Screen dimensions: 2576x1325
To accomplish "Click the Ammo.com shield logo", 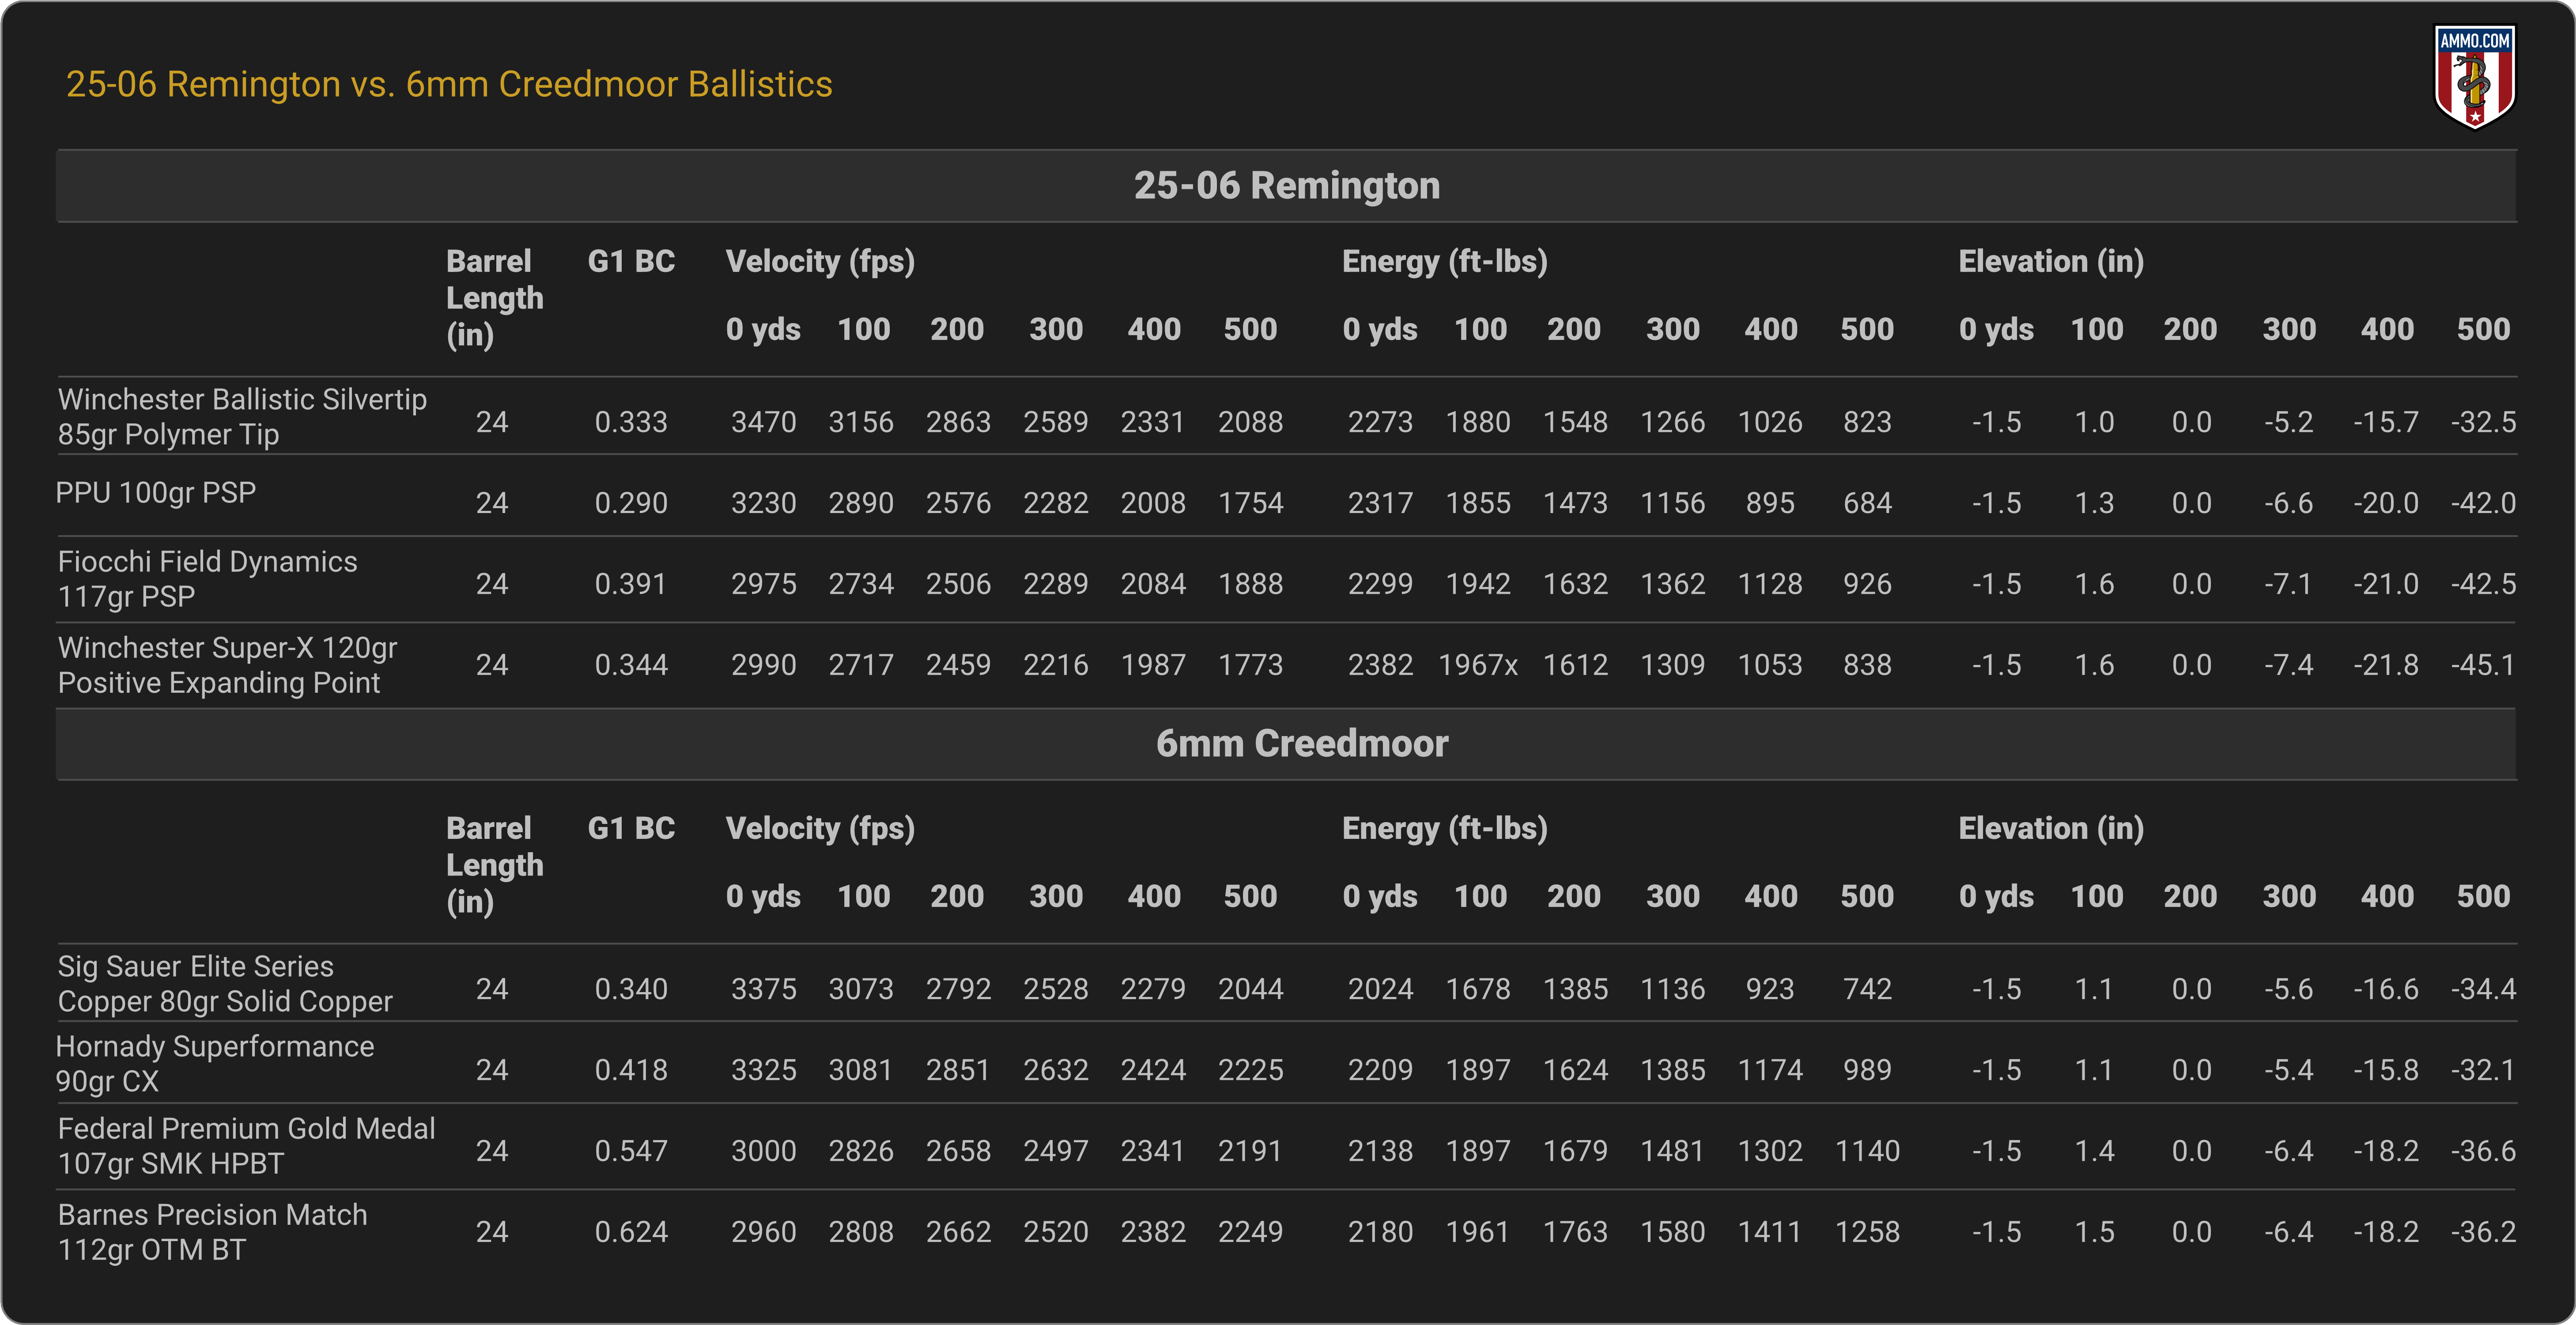I will coord(2474,77).
